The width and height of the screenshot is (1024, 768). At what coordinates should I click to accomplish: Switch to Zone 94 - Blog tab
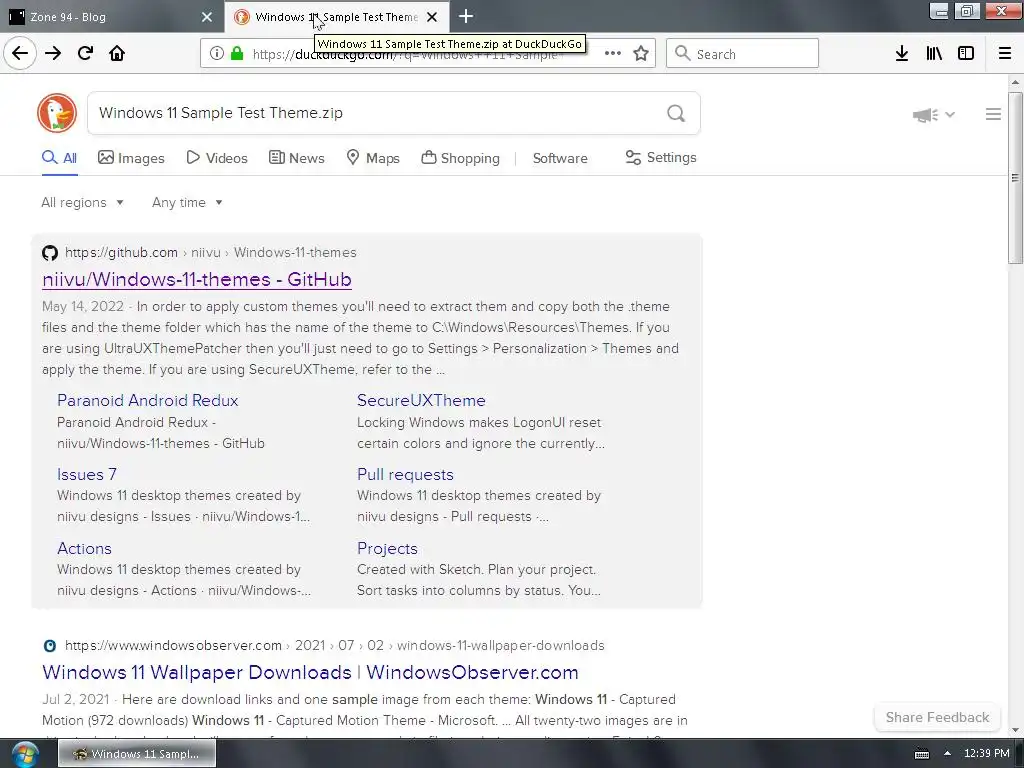pyautogui.click(x=111, y=17)
